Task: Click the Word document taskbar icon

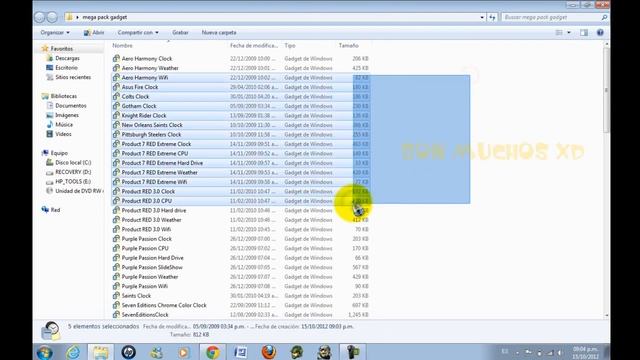Action: click(240, 352)
